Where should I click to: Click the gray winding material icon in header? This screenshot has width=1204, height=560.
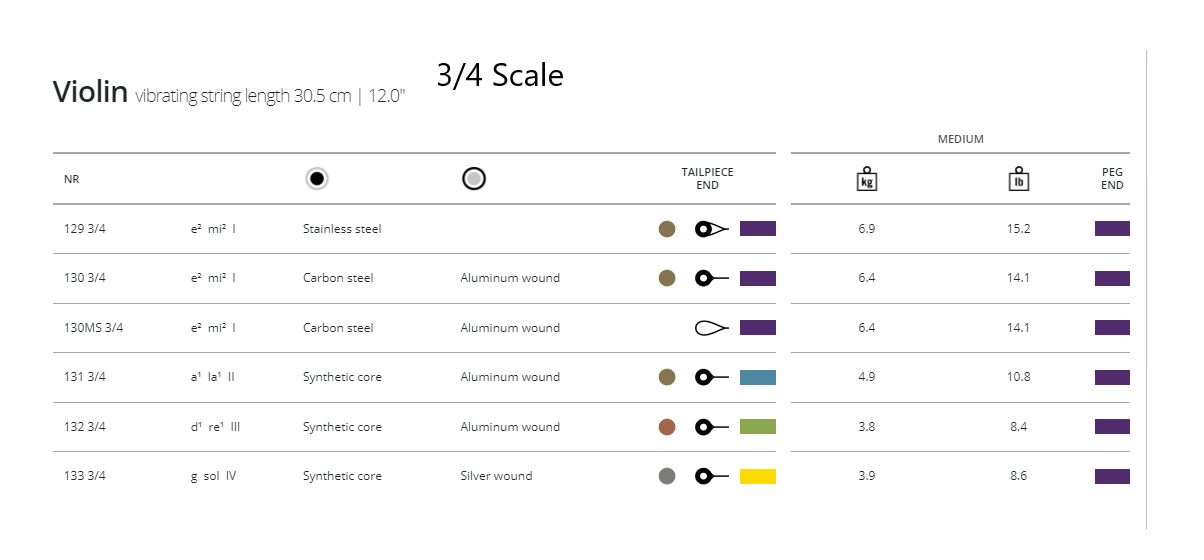pos(474,179)
